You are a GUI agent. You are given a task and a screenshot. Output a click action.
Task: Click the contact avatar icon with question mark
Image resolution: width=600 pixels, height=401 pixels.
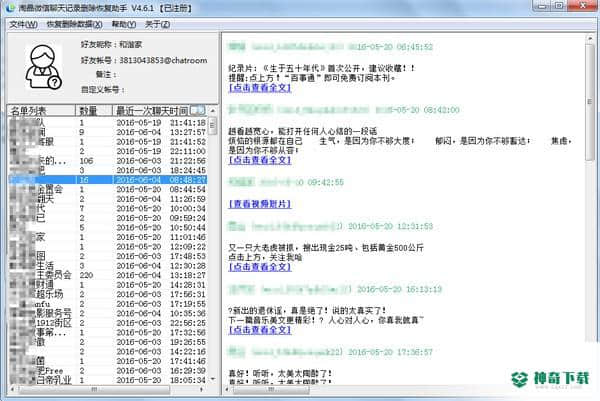tap(43, 67)
